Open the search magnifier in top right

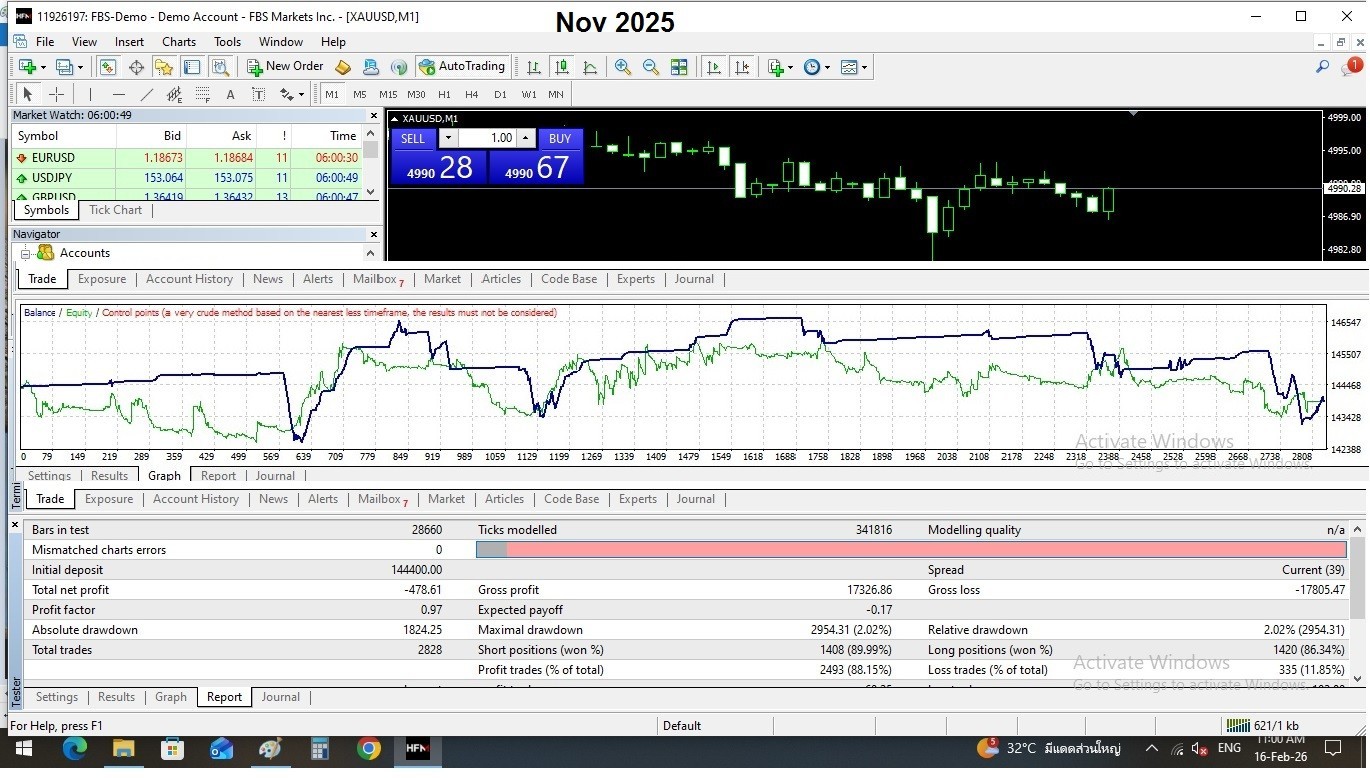coord(1322,67)
